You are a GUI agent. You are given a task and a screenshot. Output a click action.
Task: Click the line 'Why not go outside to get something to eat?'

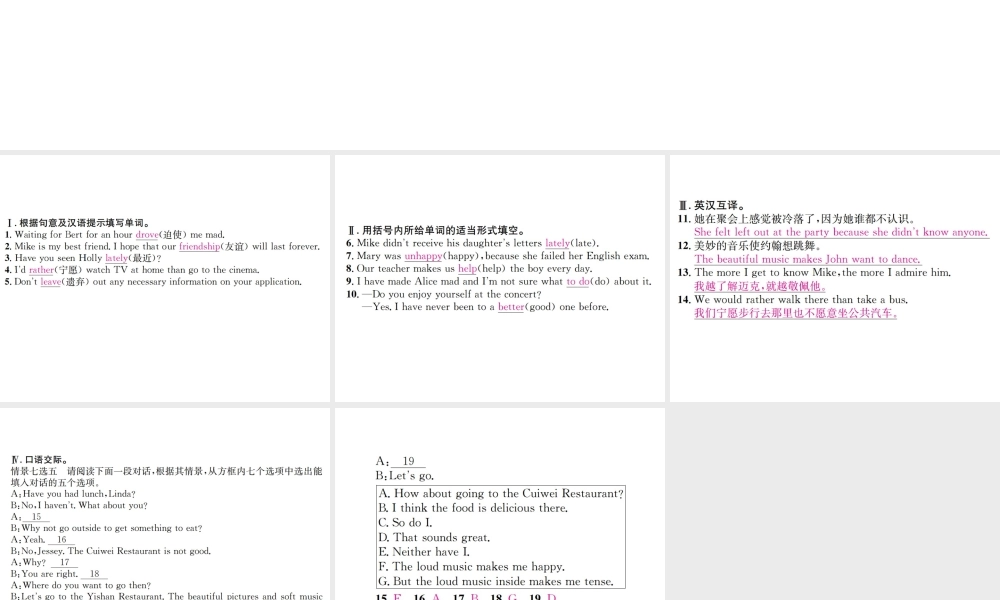pyautogui.click(x=107, y=528)
